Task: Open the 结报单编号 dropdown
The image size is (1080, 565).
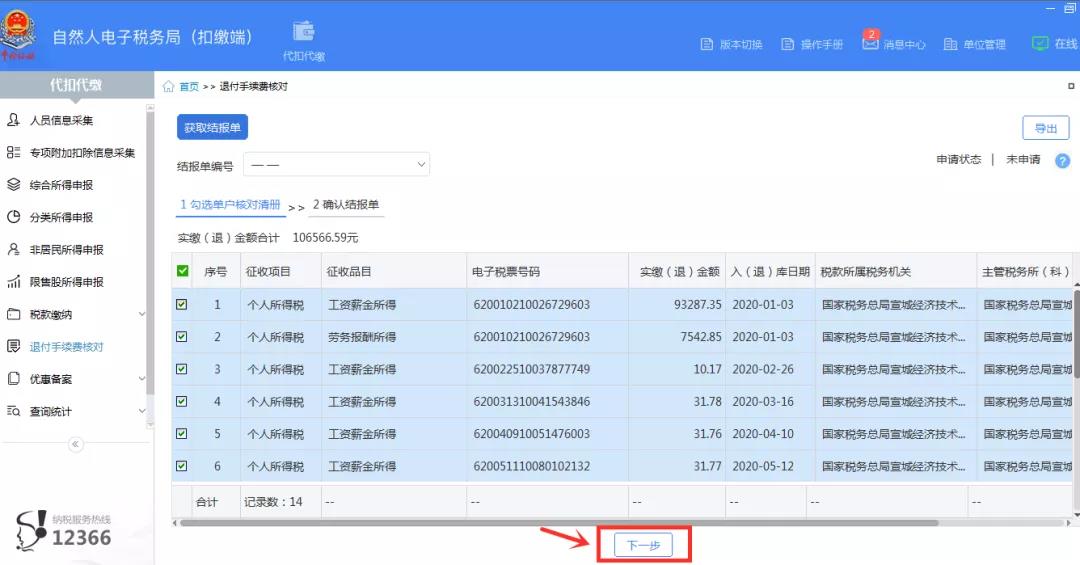Action: pos(337,165)
